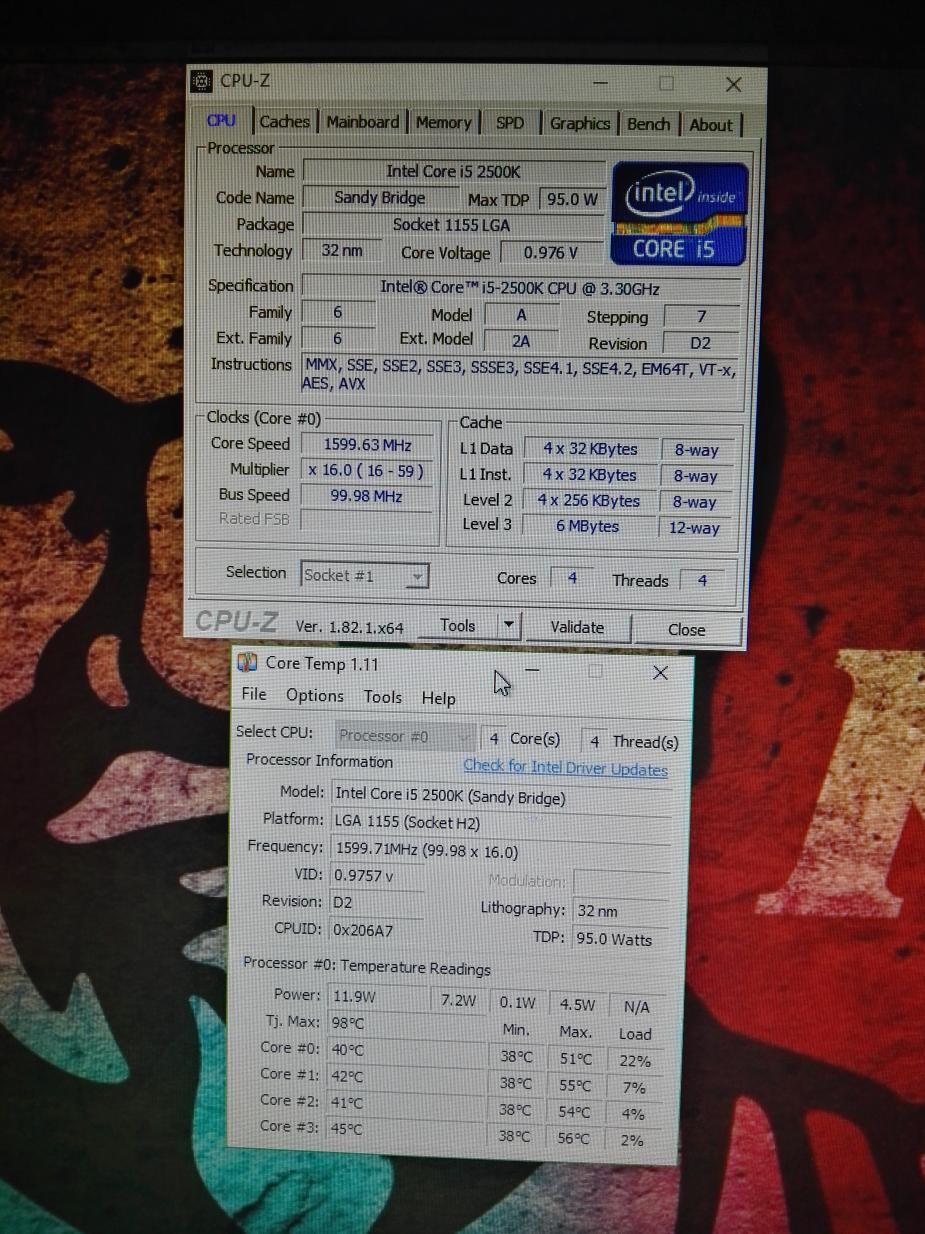Open the Options menu in Core Temp

314,695
